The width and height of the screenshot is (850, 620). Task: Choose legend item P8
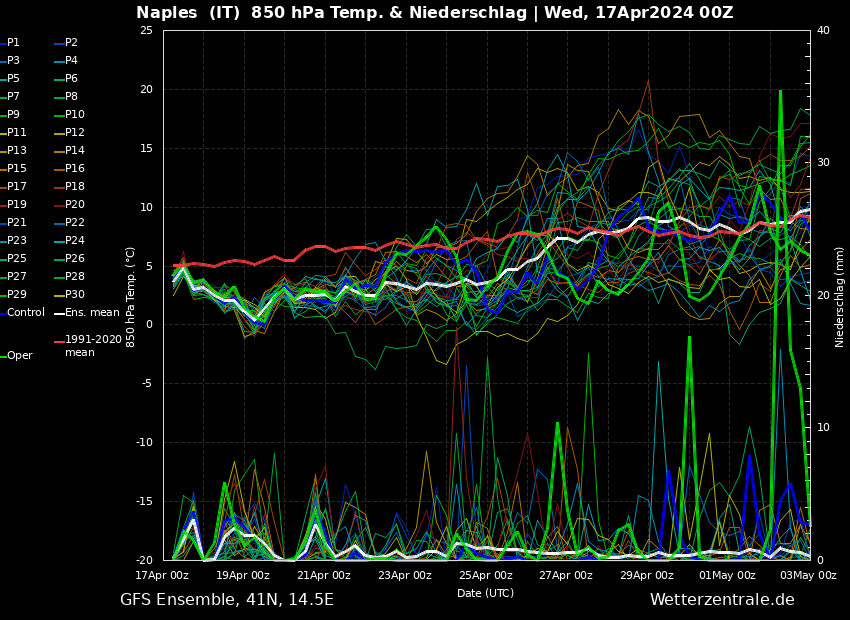coord(66,96)
